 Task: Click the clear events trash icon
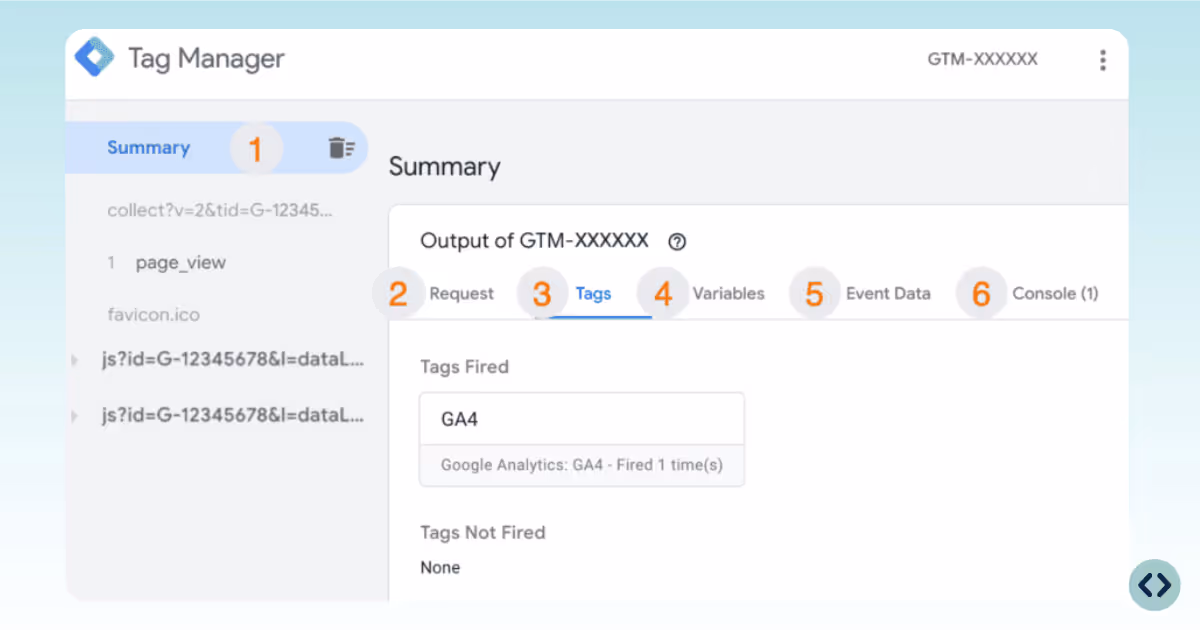click(x=341, y=148)
